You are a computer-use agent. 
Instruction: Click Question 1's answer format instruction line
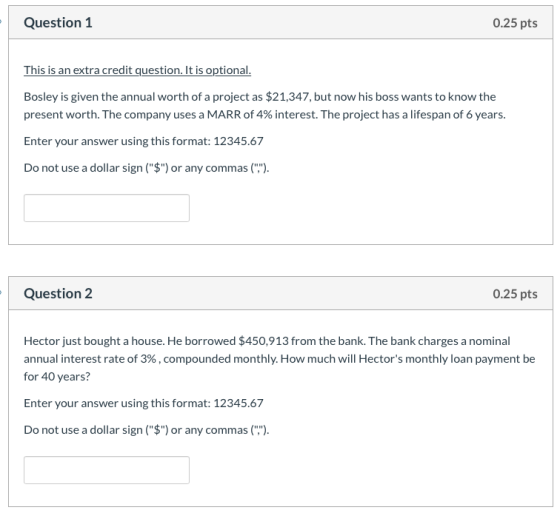(143, 141)
